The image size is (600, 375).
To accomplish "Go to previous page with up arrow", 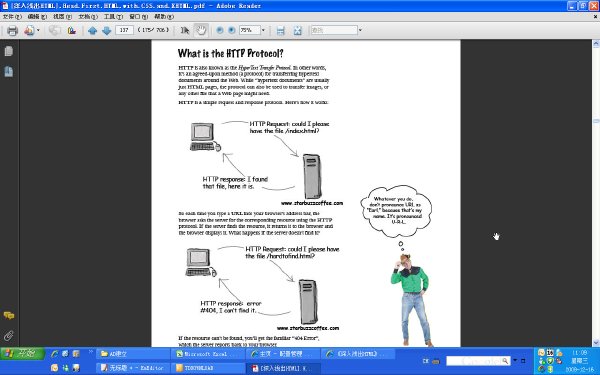I will point(92,30).
